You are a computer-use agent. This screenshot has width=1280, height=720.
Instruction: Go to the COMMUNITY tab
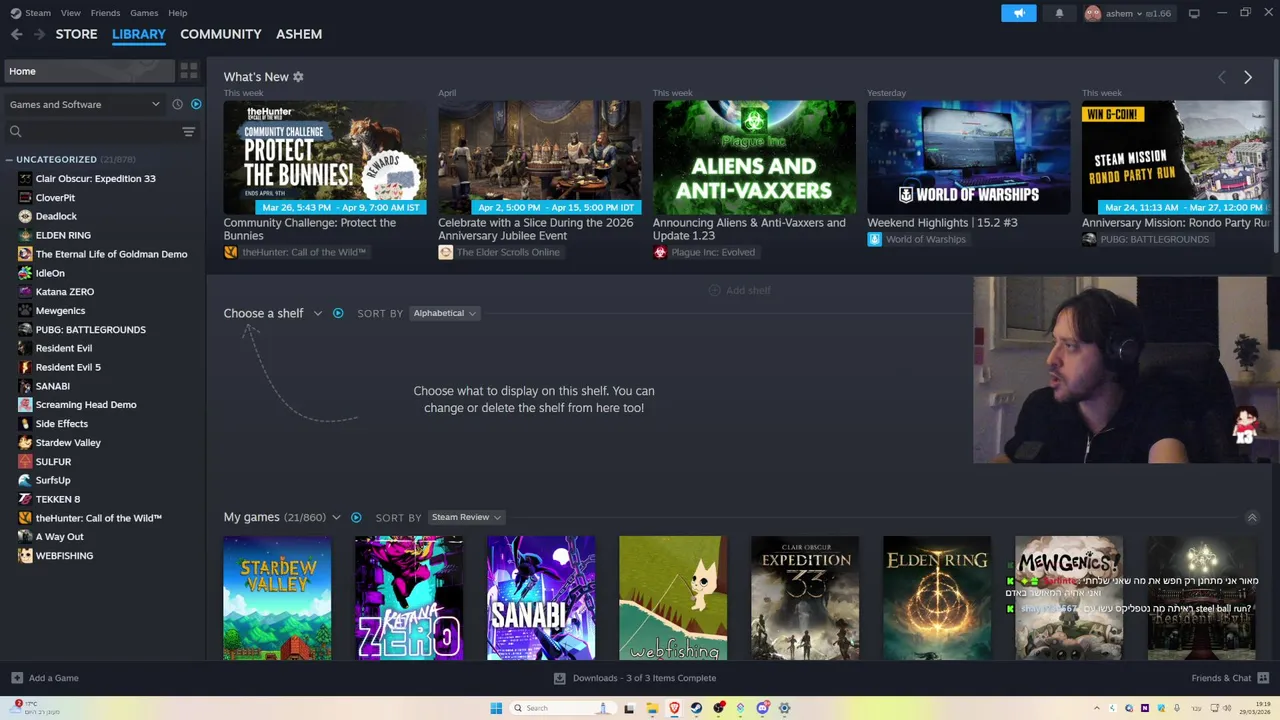click(221, 34)
